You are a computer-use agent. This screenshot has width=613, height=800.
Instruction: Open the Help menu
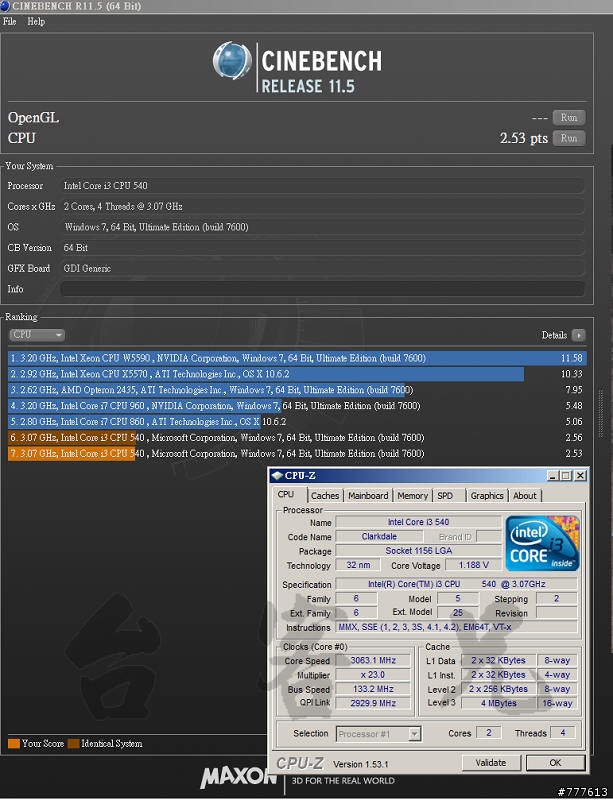click(x=36, y=21)
